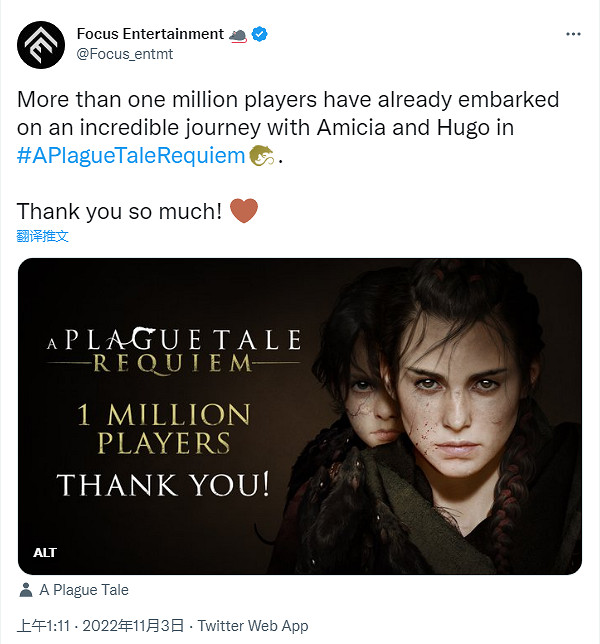Open the tagged 'A Plague Tale' account

pos(84,590)
